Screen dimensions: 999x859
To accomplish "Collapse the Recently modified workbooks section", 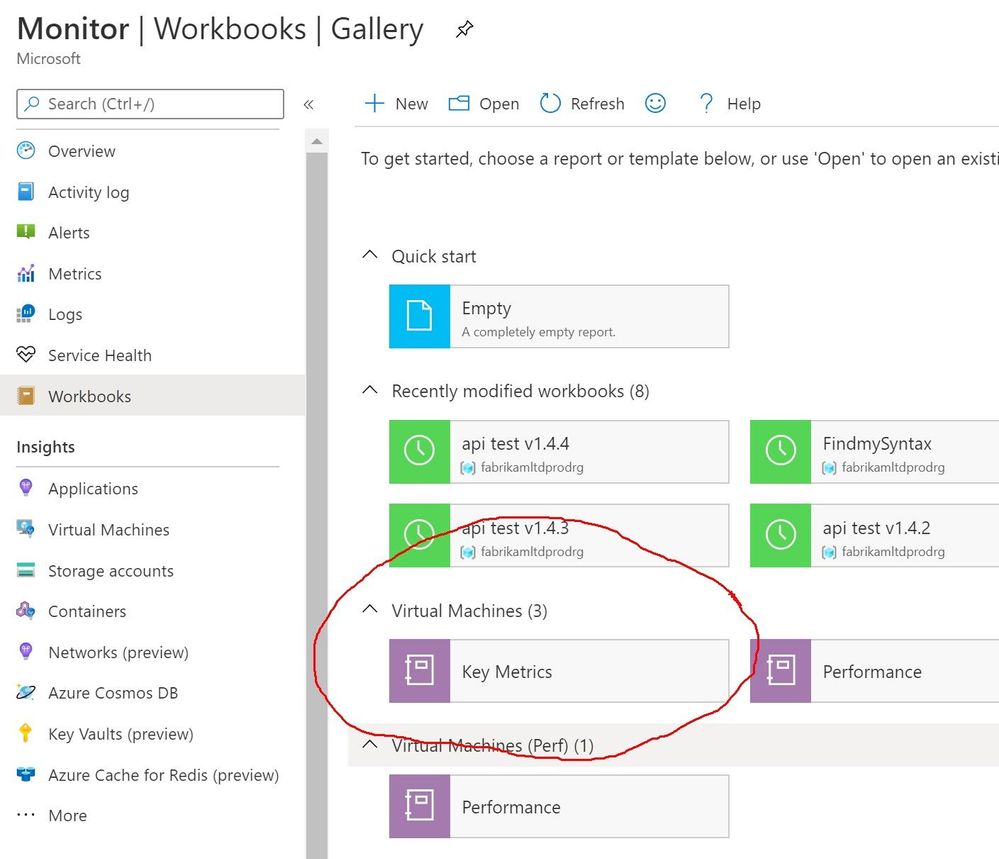I will tap(370, 390).
